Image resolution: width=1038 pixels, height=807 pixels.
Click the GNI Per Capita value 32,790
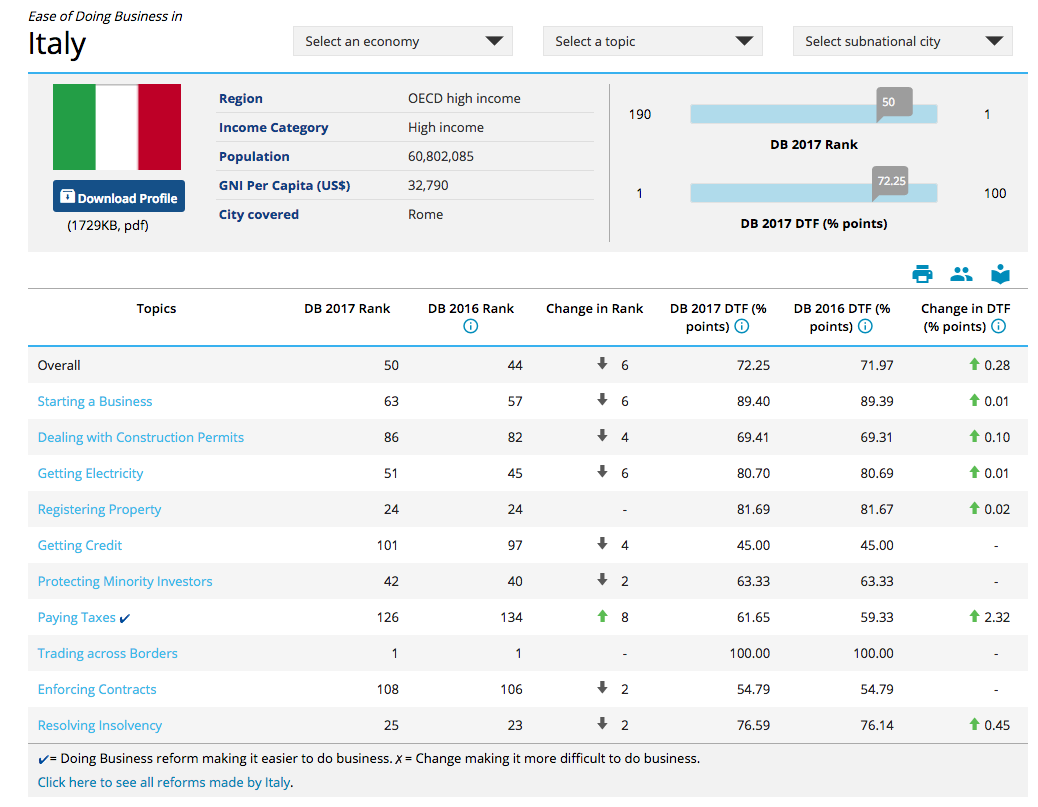(428, 185)
